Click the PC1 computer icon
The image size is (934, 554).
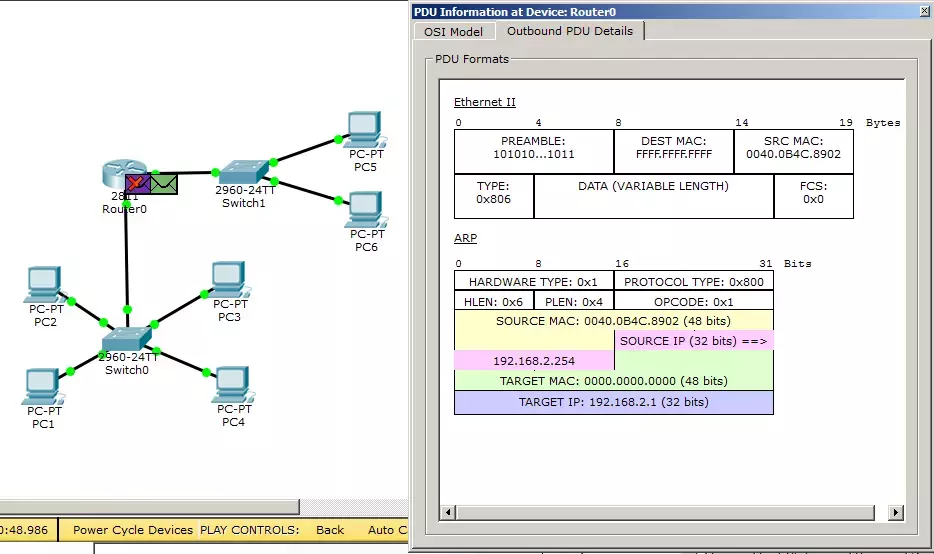(43, 387)
